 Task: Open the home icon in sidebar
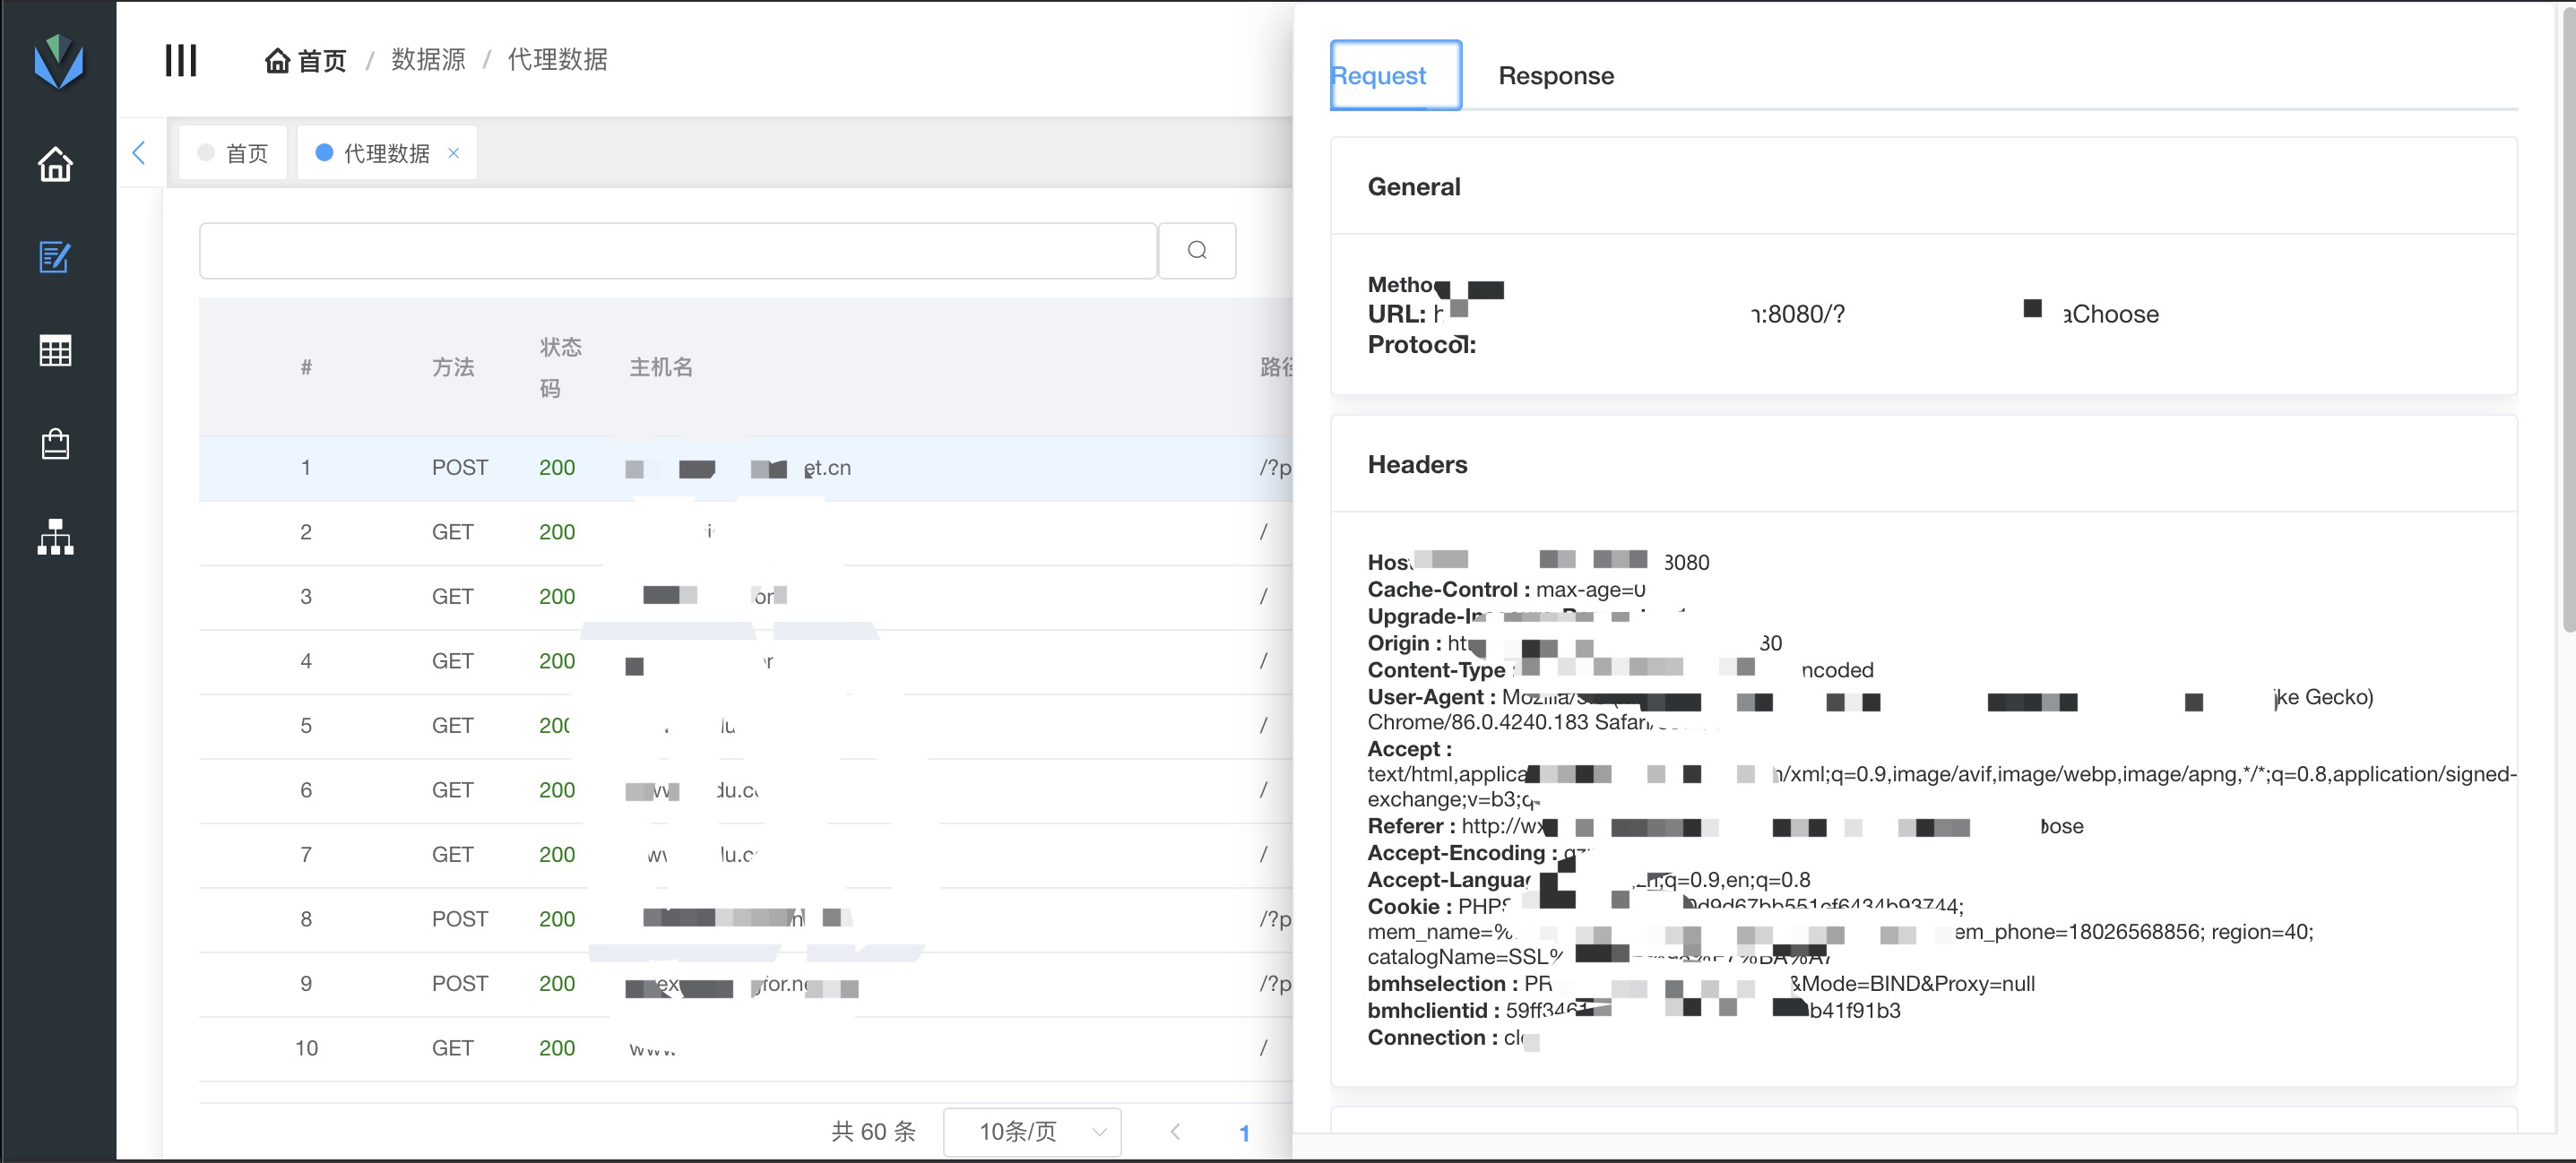pos(55,165)
